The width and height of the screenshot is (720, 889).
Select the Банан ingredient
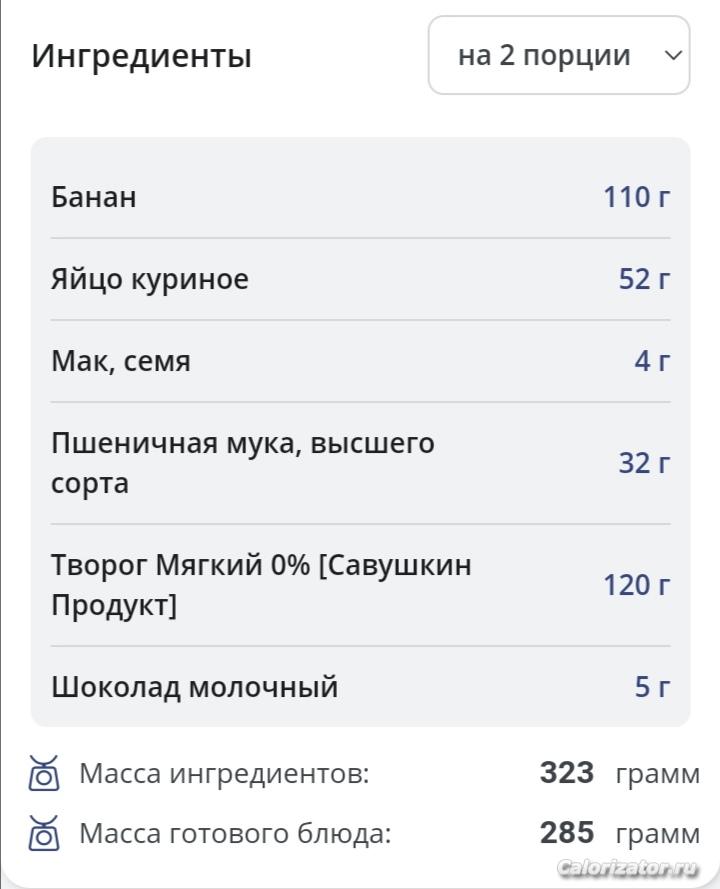point(94,197)
